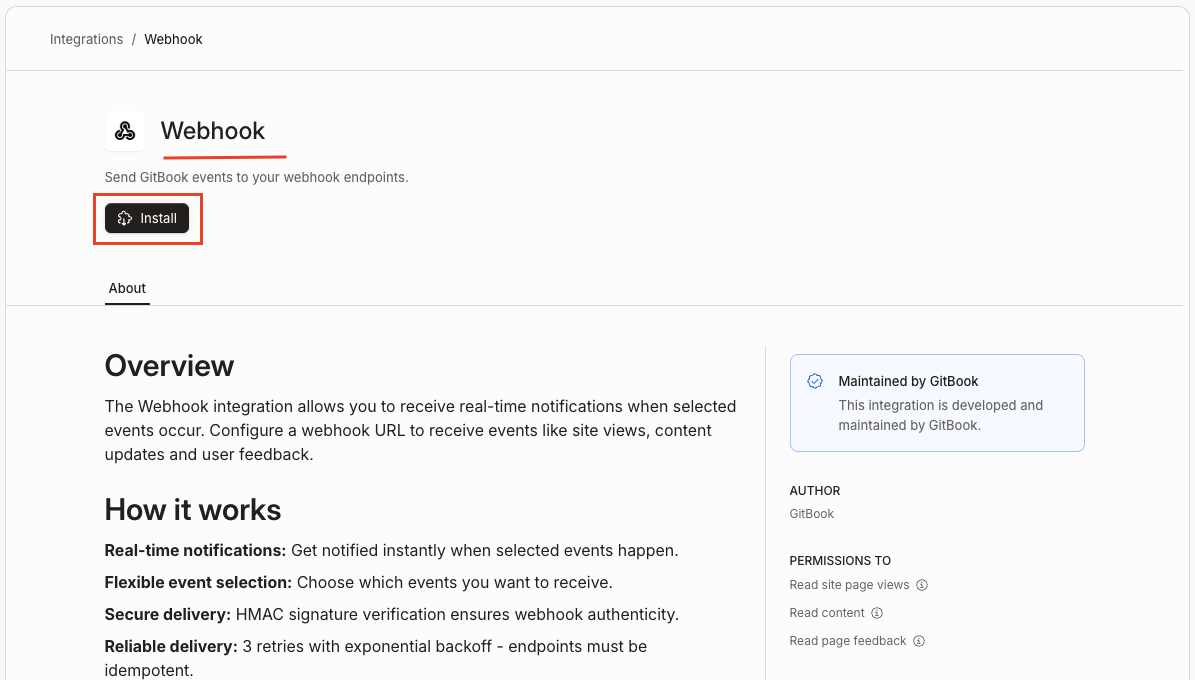Click the Webhook page title
Viewport: 1195px width, 680px height.
click(x=213, y=131)
